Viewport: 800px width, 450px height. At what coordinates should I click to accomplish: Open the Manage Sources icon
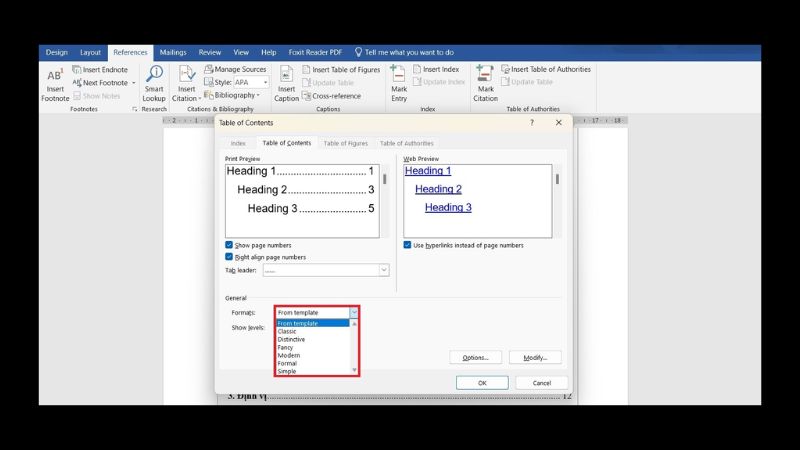208,69
